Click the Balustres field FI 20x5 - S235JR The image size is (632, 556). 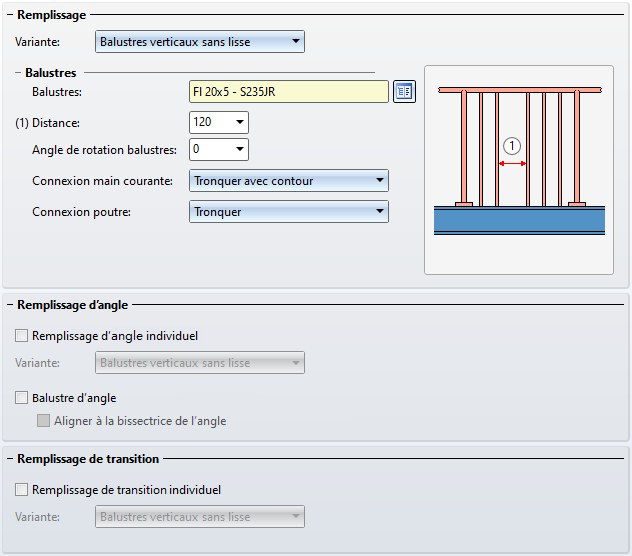(288, 91)
